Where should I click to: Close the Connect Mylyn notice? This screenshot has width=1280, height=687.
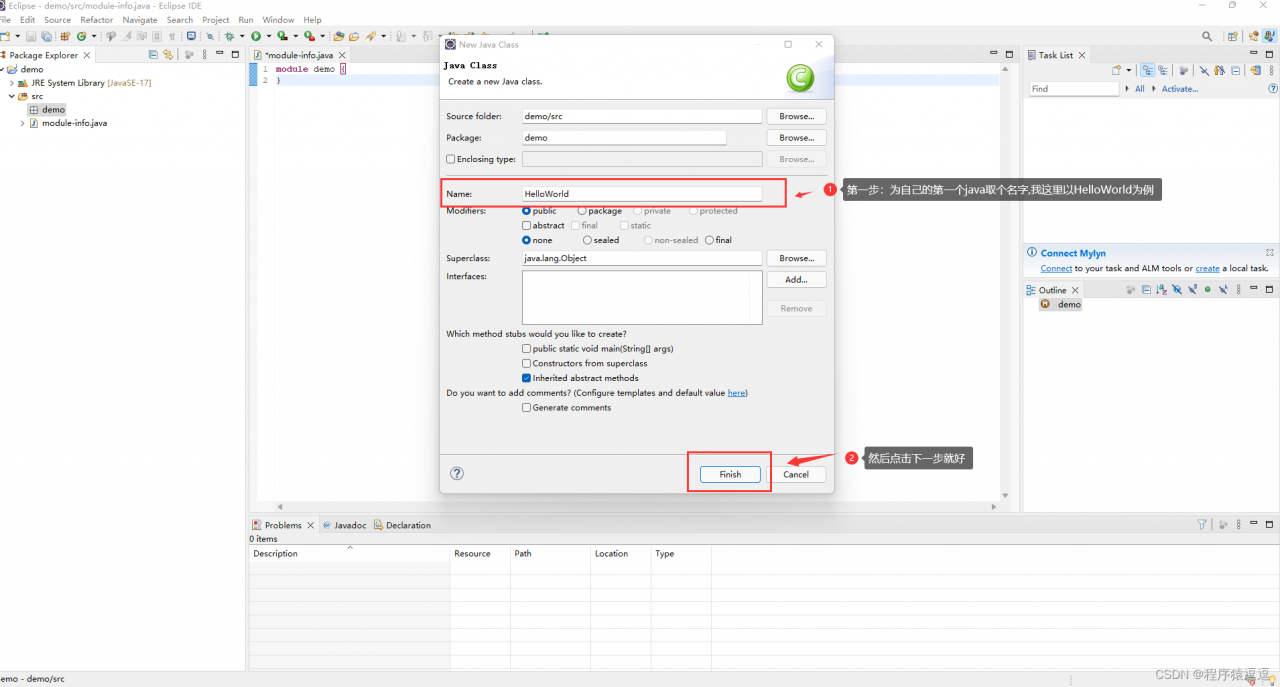click(1270, 253)
